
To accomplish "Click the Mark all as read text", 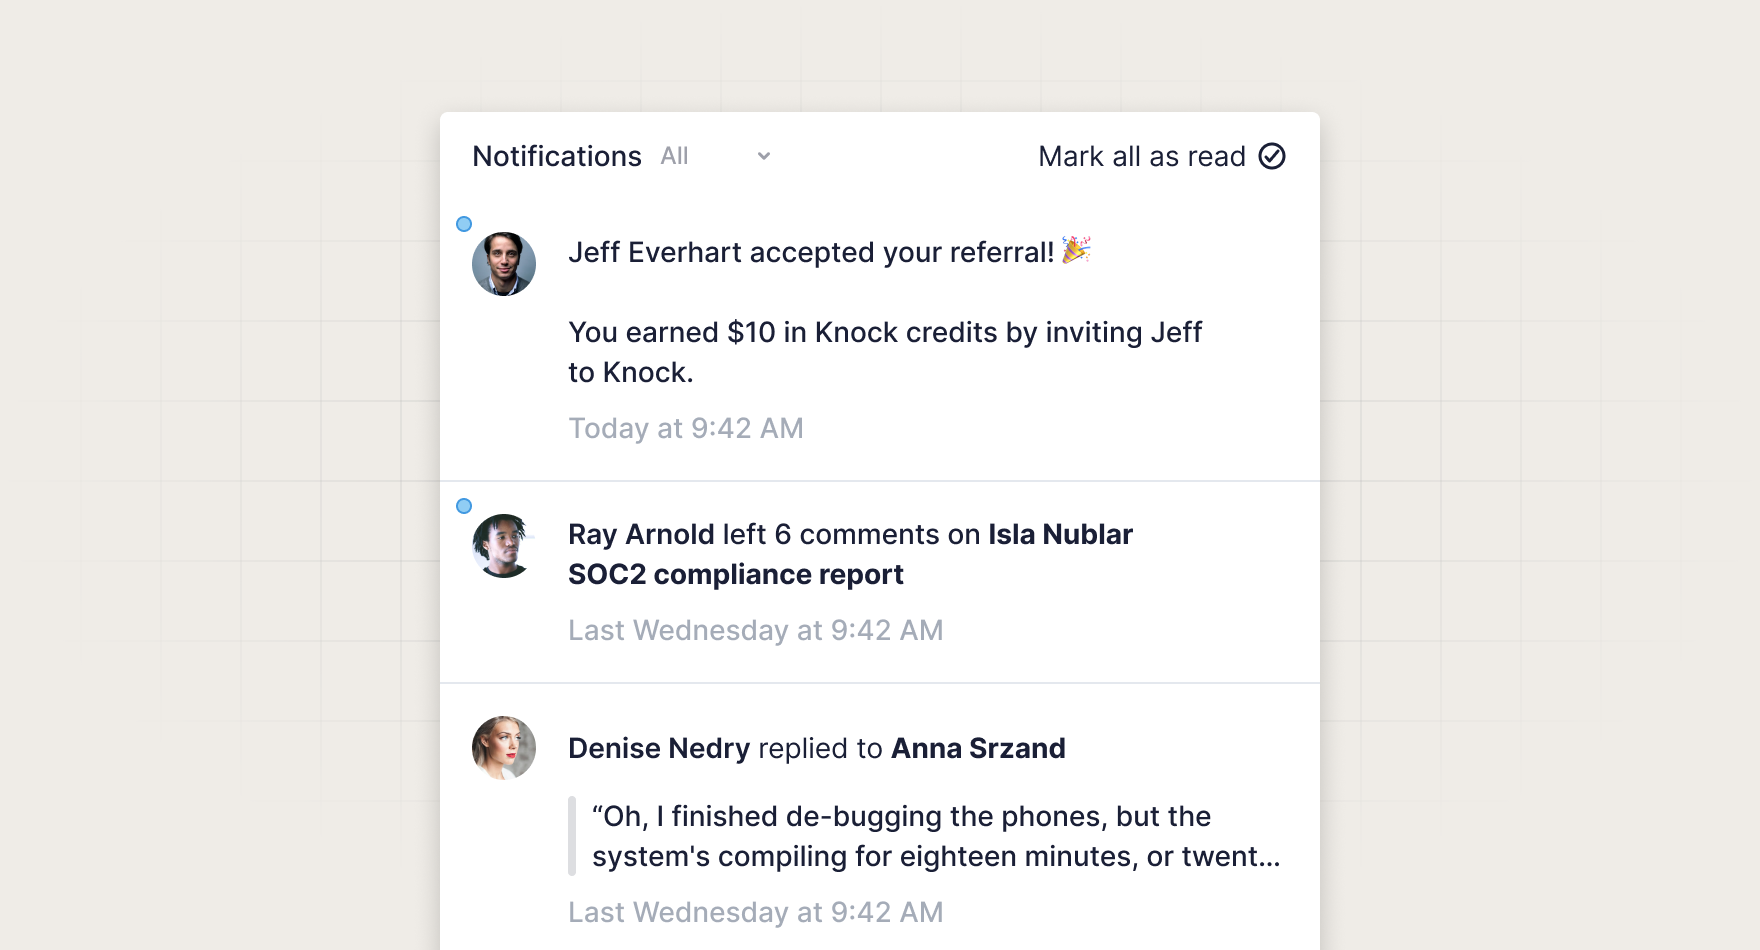I will 1141,156.
